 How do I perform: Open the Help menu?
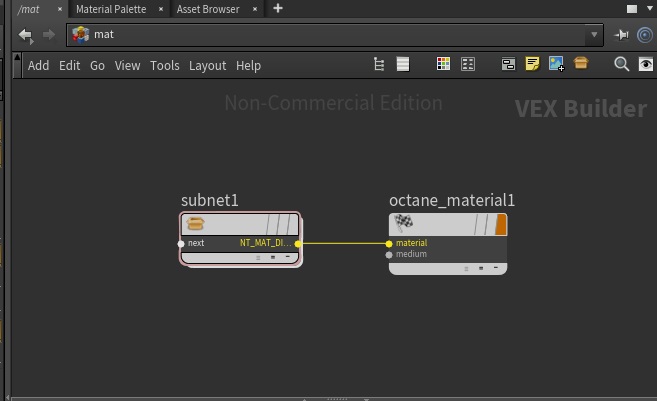tap(248, 65)
